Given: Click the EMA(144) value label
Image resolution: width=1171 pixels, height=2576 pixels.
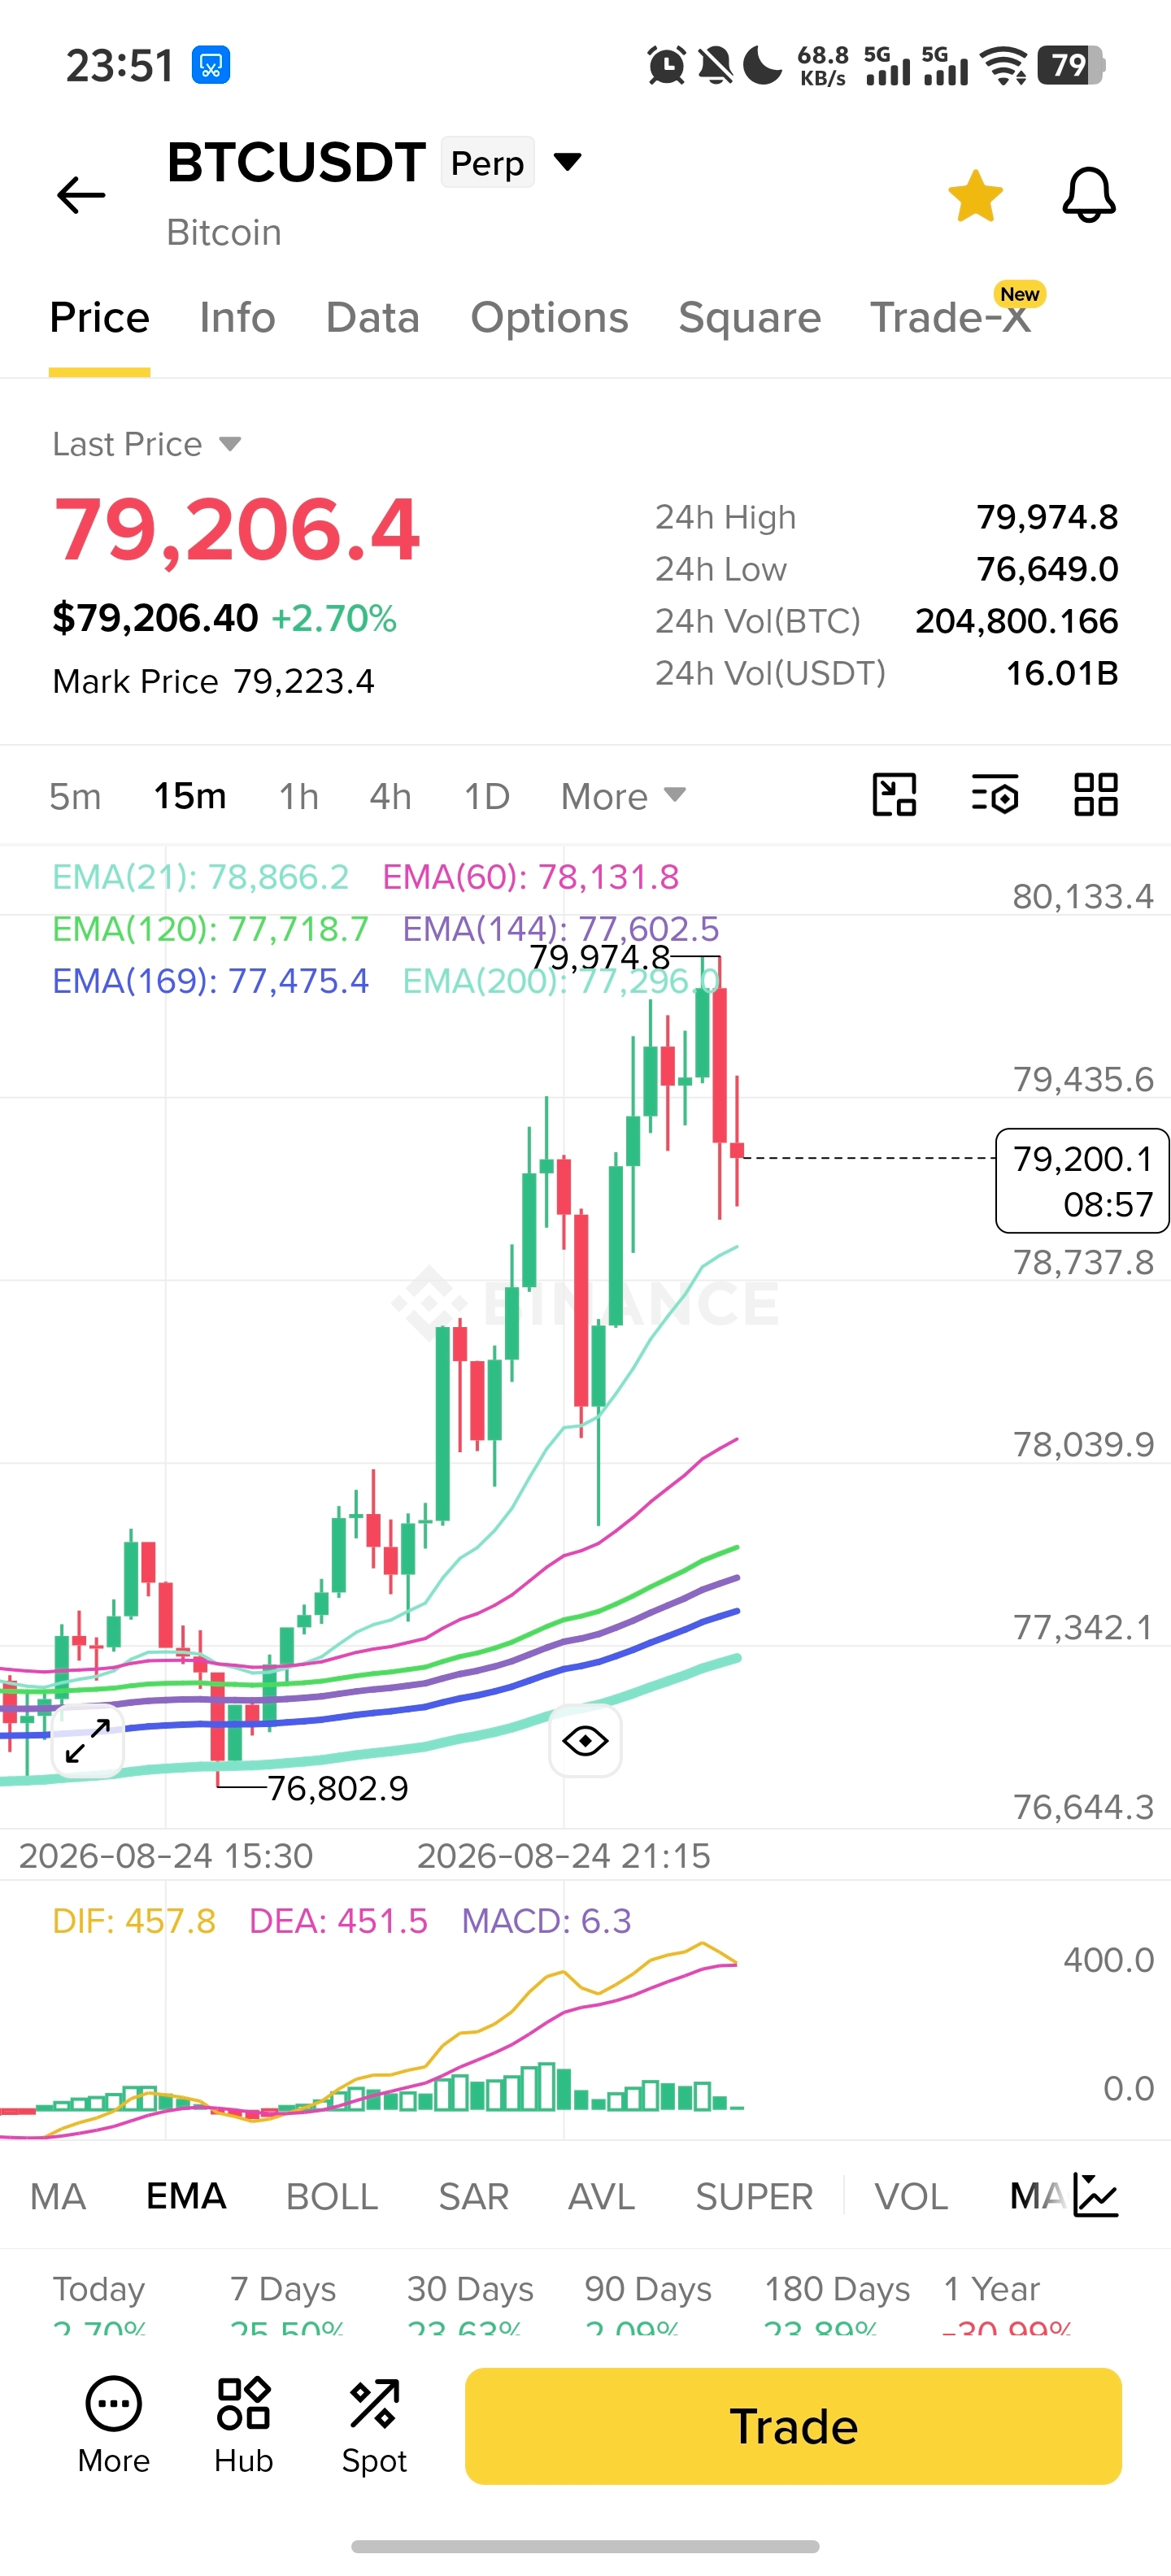Looking at the screenshot, I should pyautogui.click(x=560, y=930).
